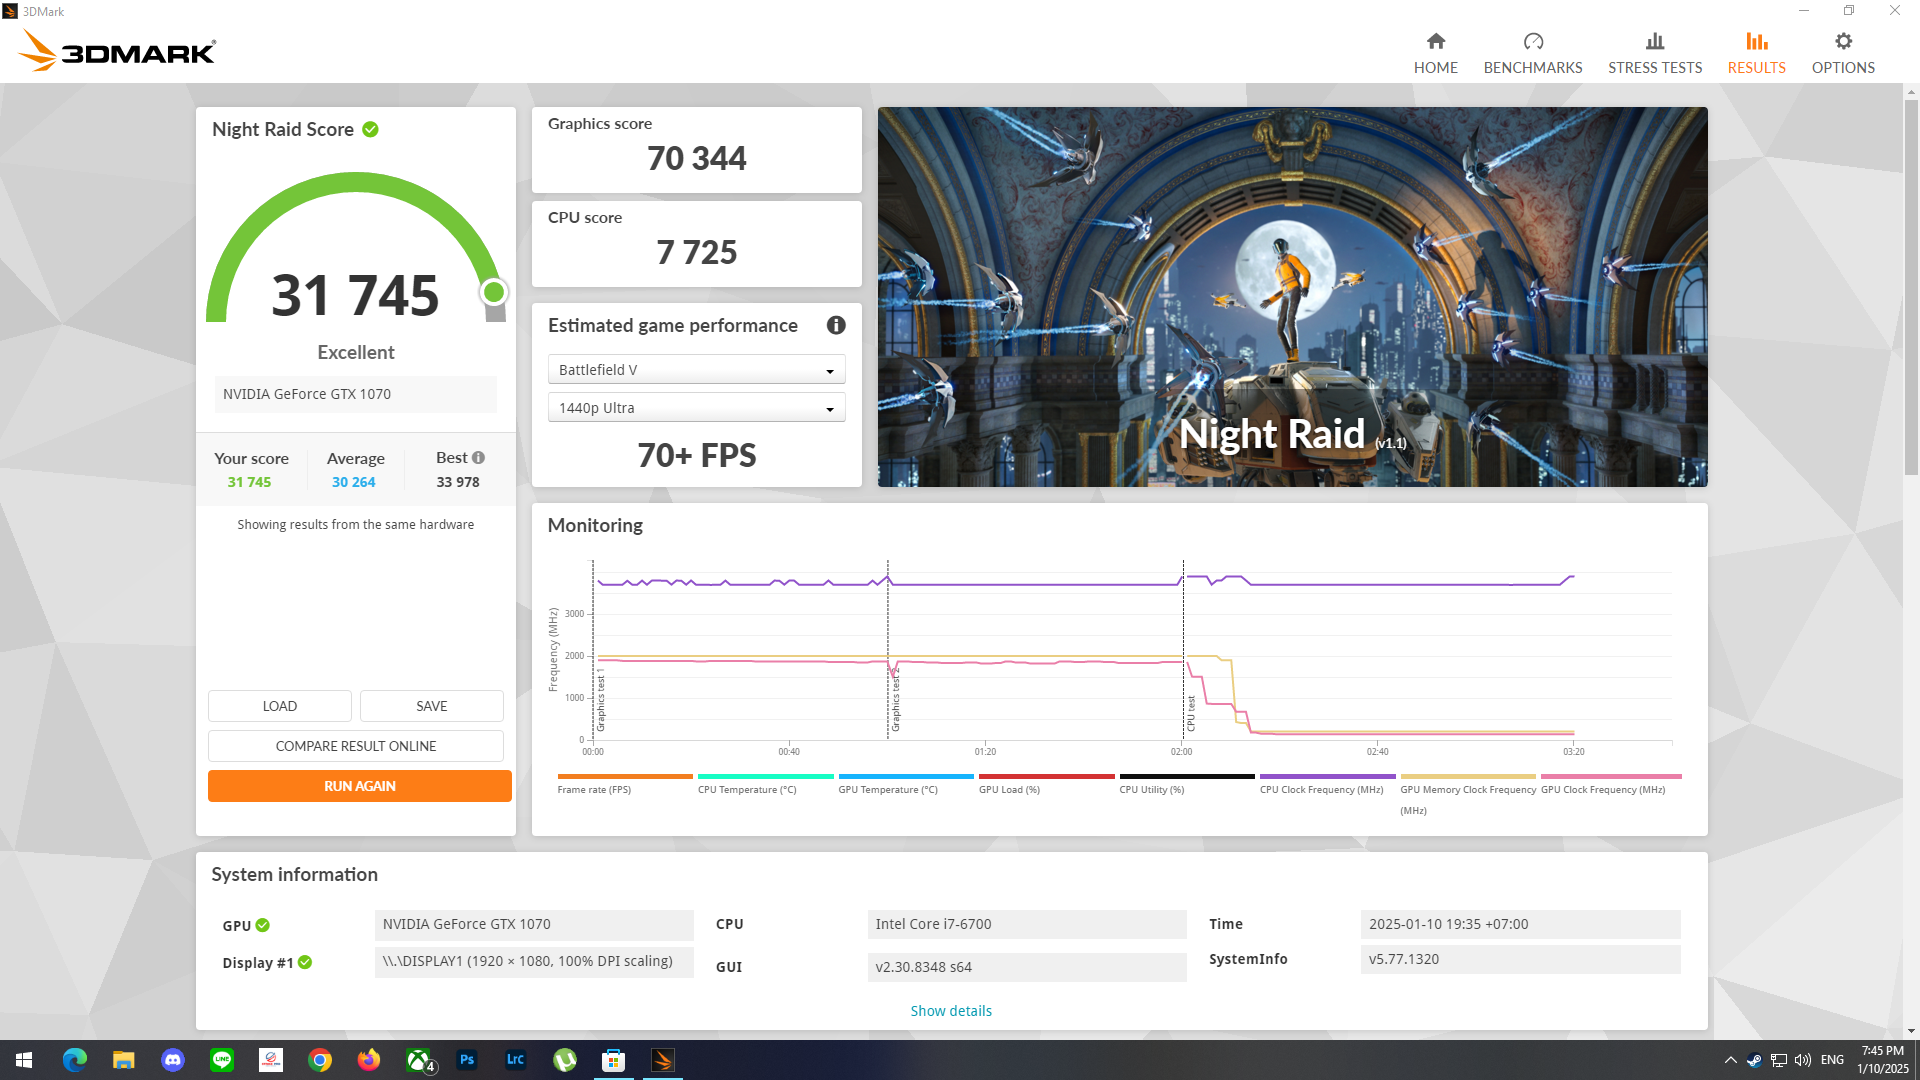Click the info icon beside Best score
This screenshot has width=1920, height=1080.
point(478,457)
